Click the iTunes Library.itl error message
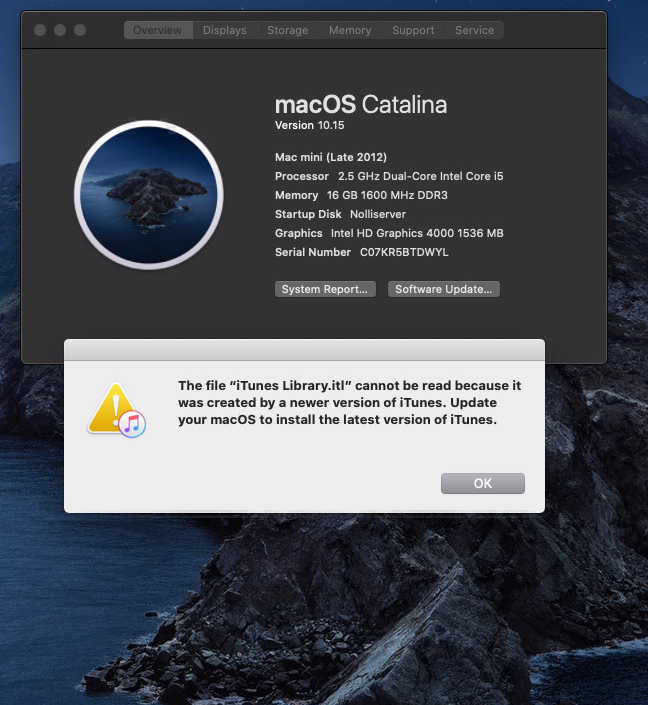The width and height of the screenshot is (648, 705). pyautogui.click(x=349, y=402)
